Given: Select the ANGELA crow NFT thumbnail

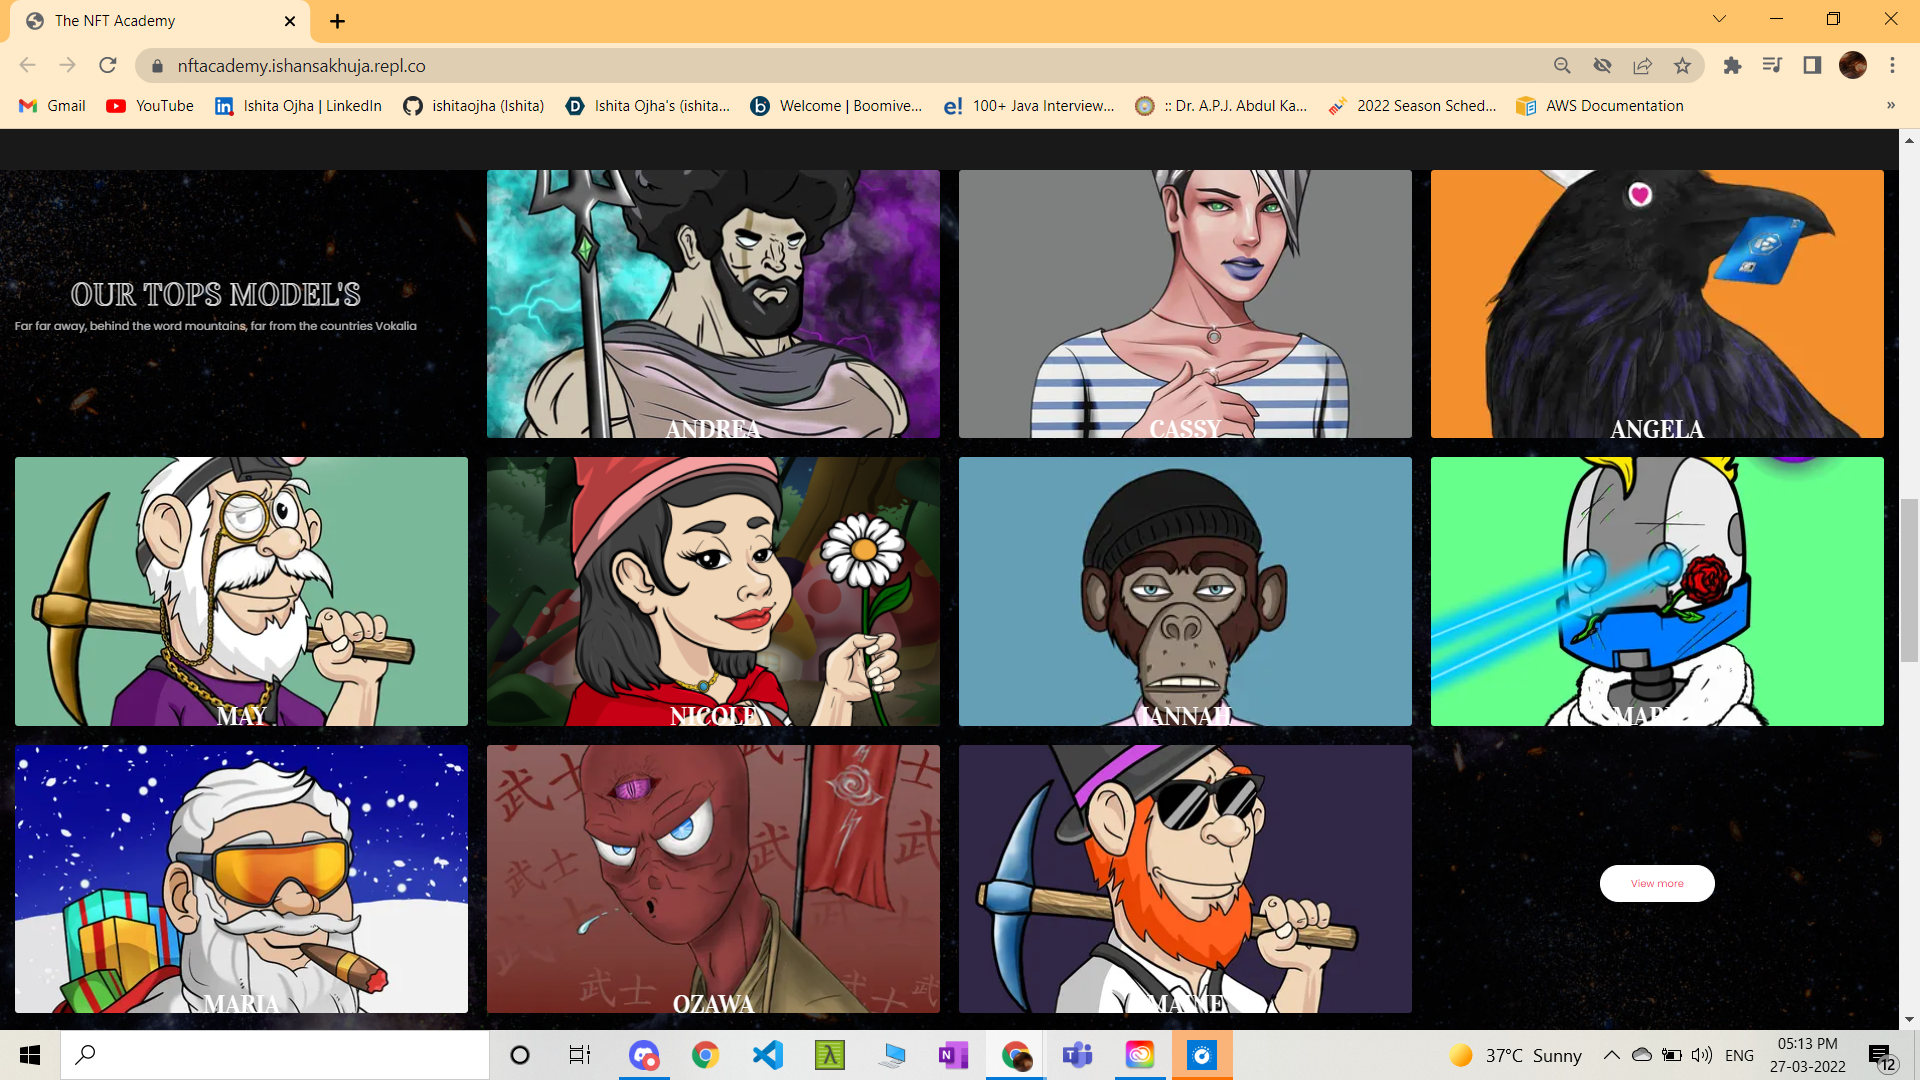Looking at the screenshot, I should (x=1657, y=303).
